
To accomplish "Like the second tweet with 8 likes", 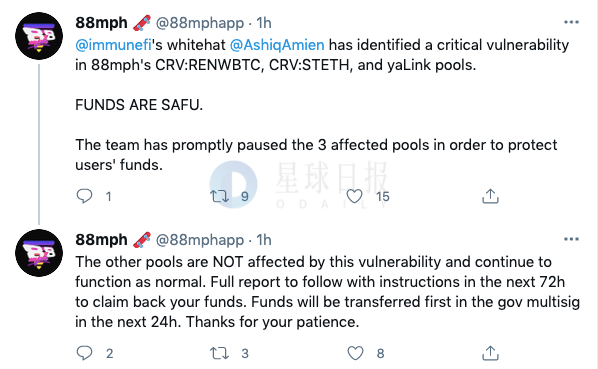I will click(355, 353).
